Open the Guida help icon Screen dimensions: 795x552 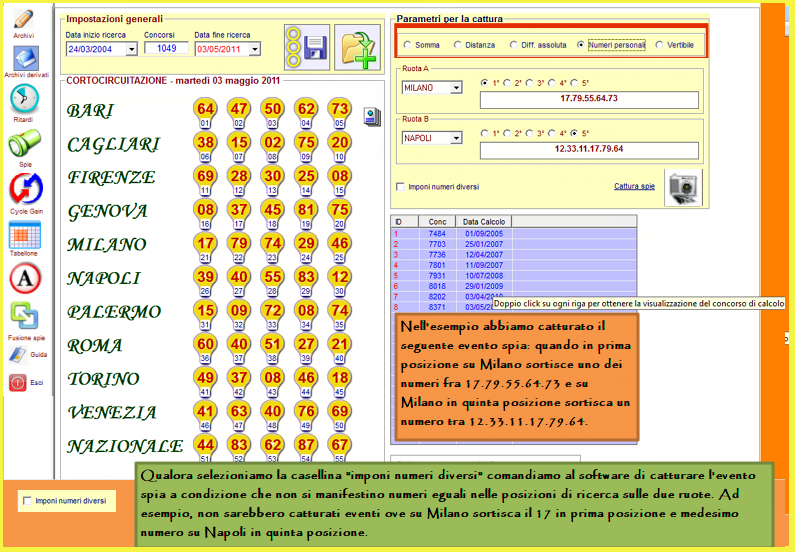(18, 355)
